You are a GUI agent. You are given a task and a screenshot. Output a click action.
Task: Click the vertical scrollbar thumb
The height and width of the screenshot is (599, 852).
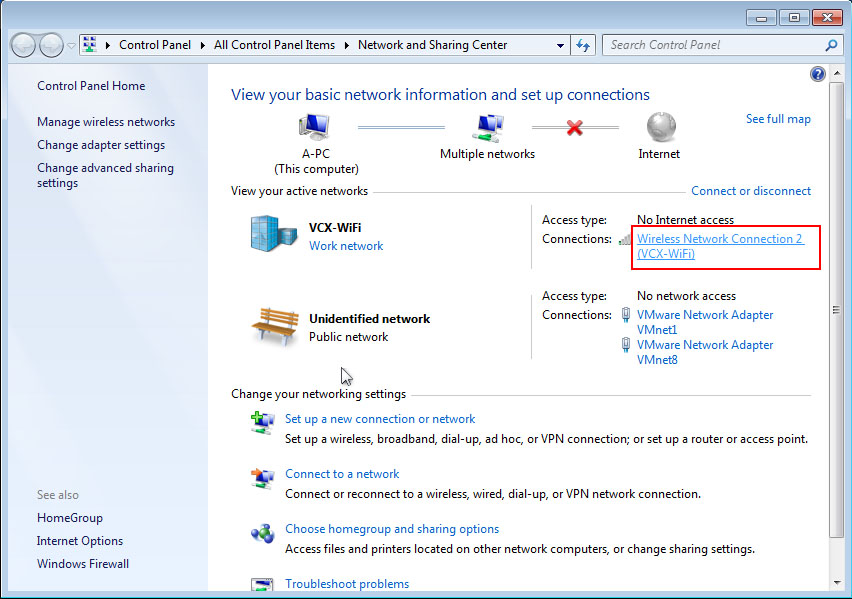(x=836, y=310)
